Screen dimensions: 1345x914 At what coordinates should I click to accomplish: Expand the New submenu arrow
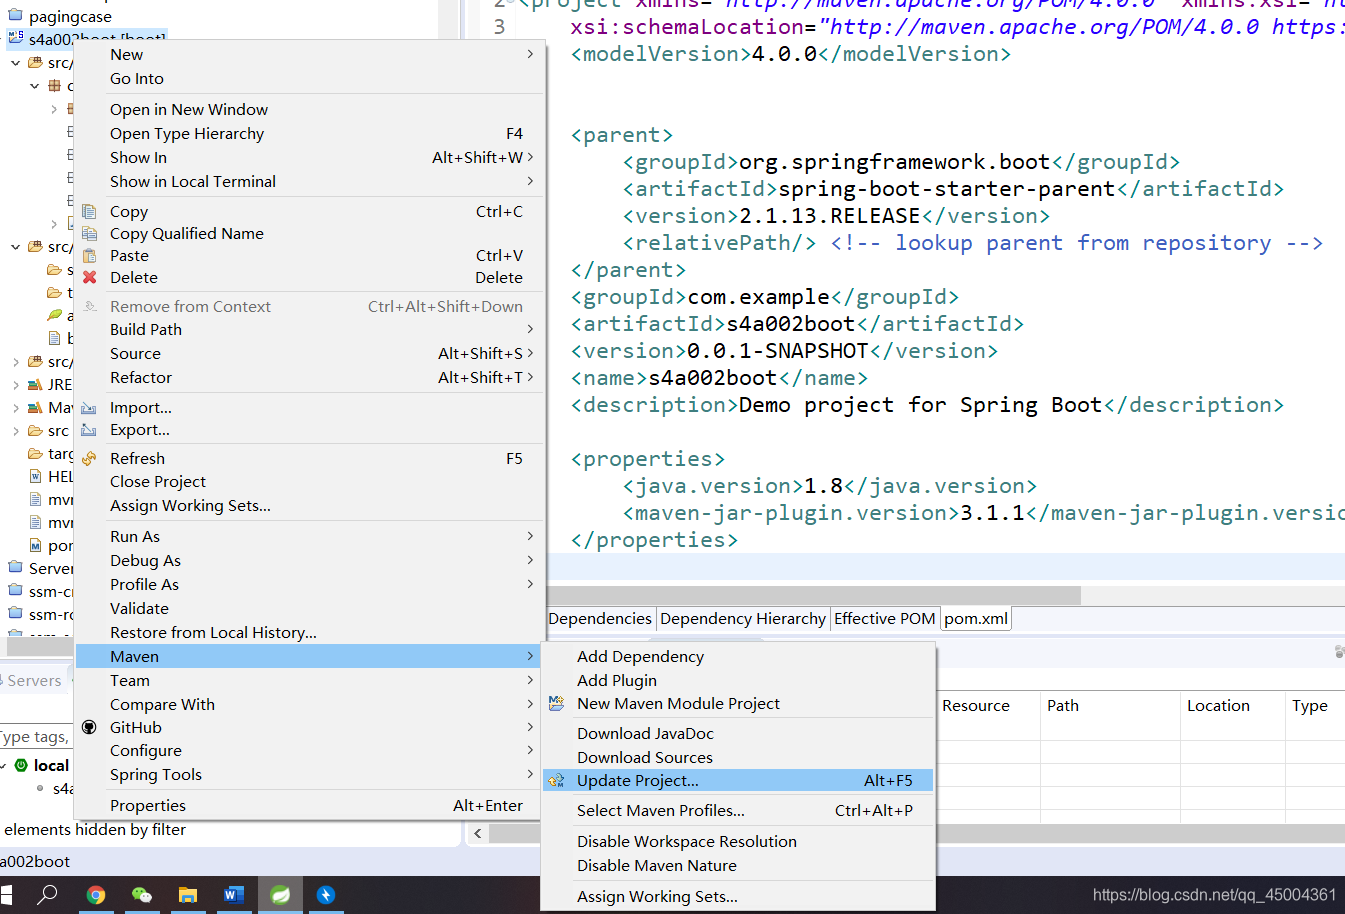[x=530, y=54]
